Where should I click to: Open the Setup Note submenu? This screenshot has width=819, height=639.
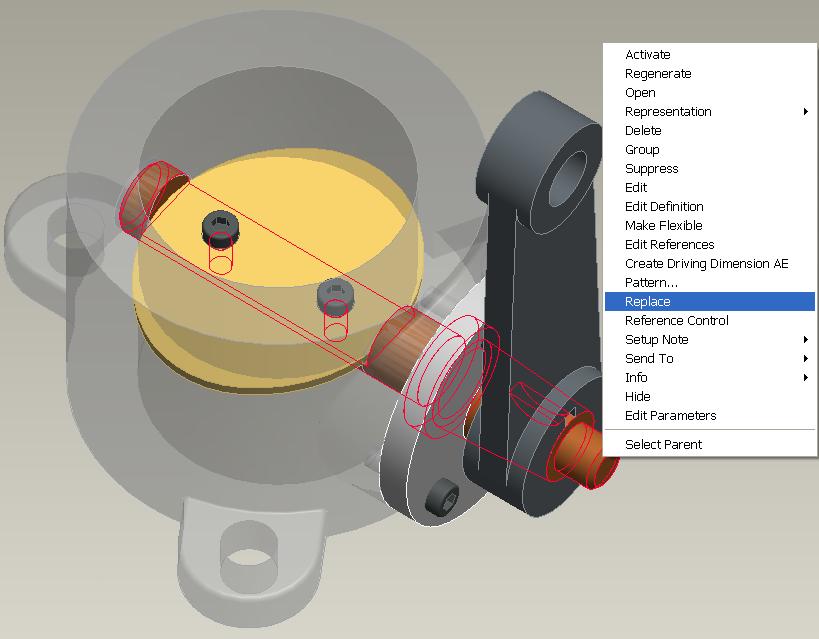709,340
